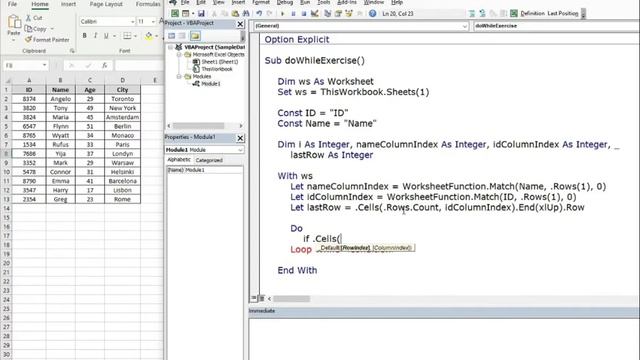The height and width of the screenshot is (360, 640).
Task: Select column D header in Excel
Action: pos(122,80)
